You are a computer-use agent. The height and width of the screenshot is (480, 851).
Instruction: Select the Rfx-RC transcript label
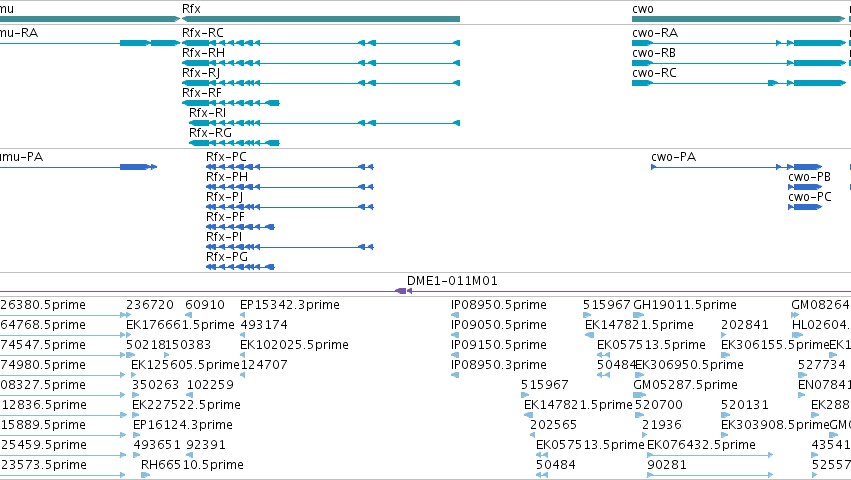202,33
